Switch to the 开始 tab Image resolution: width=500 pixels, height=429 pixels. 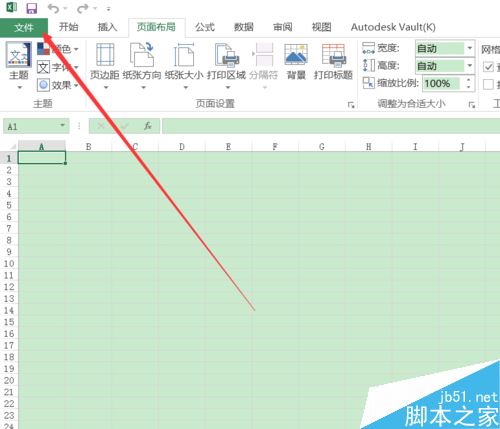[x=68, y=27]
